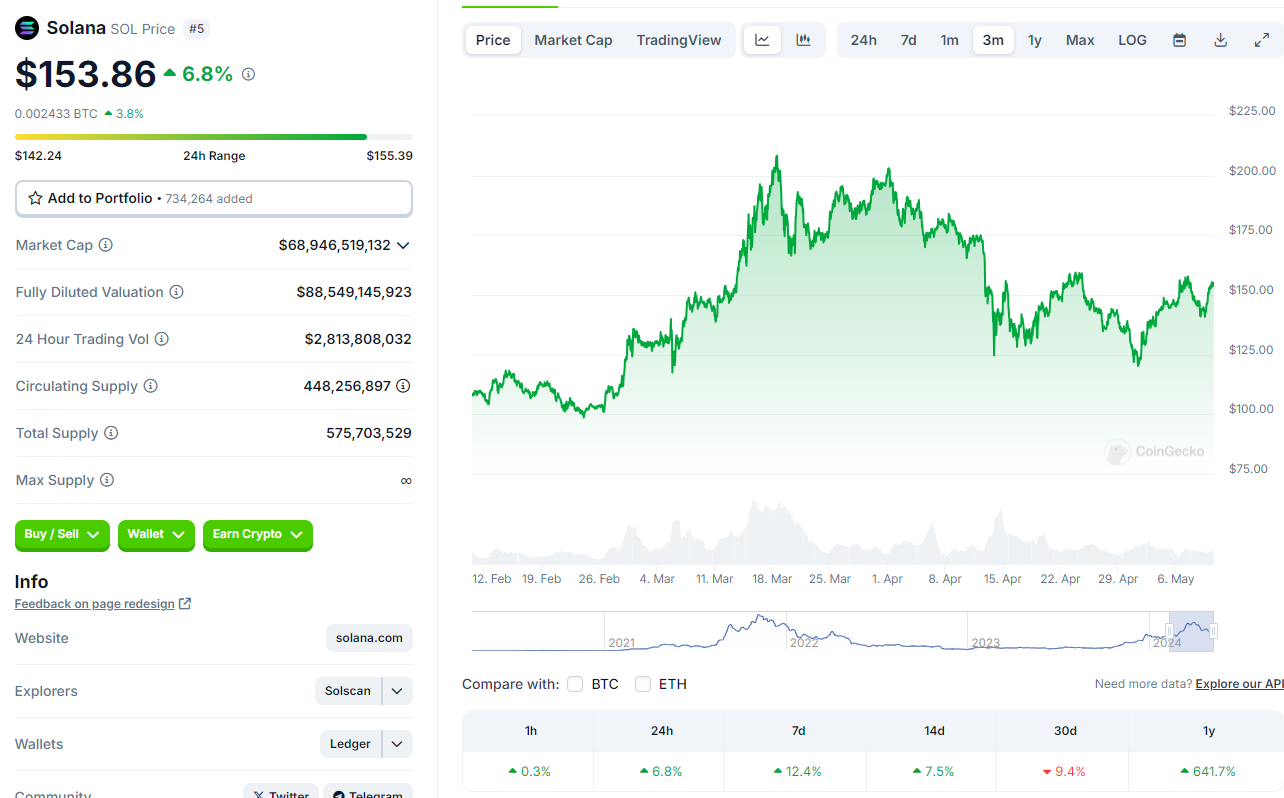Open the Earn Crypto dropdown

click(x=258, y=535)
